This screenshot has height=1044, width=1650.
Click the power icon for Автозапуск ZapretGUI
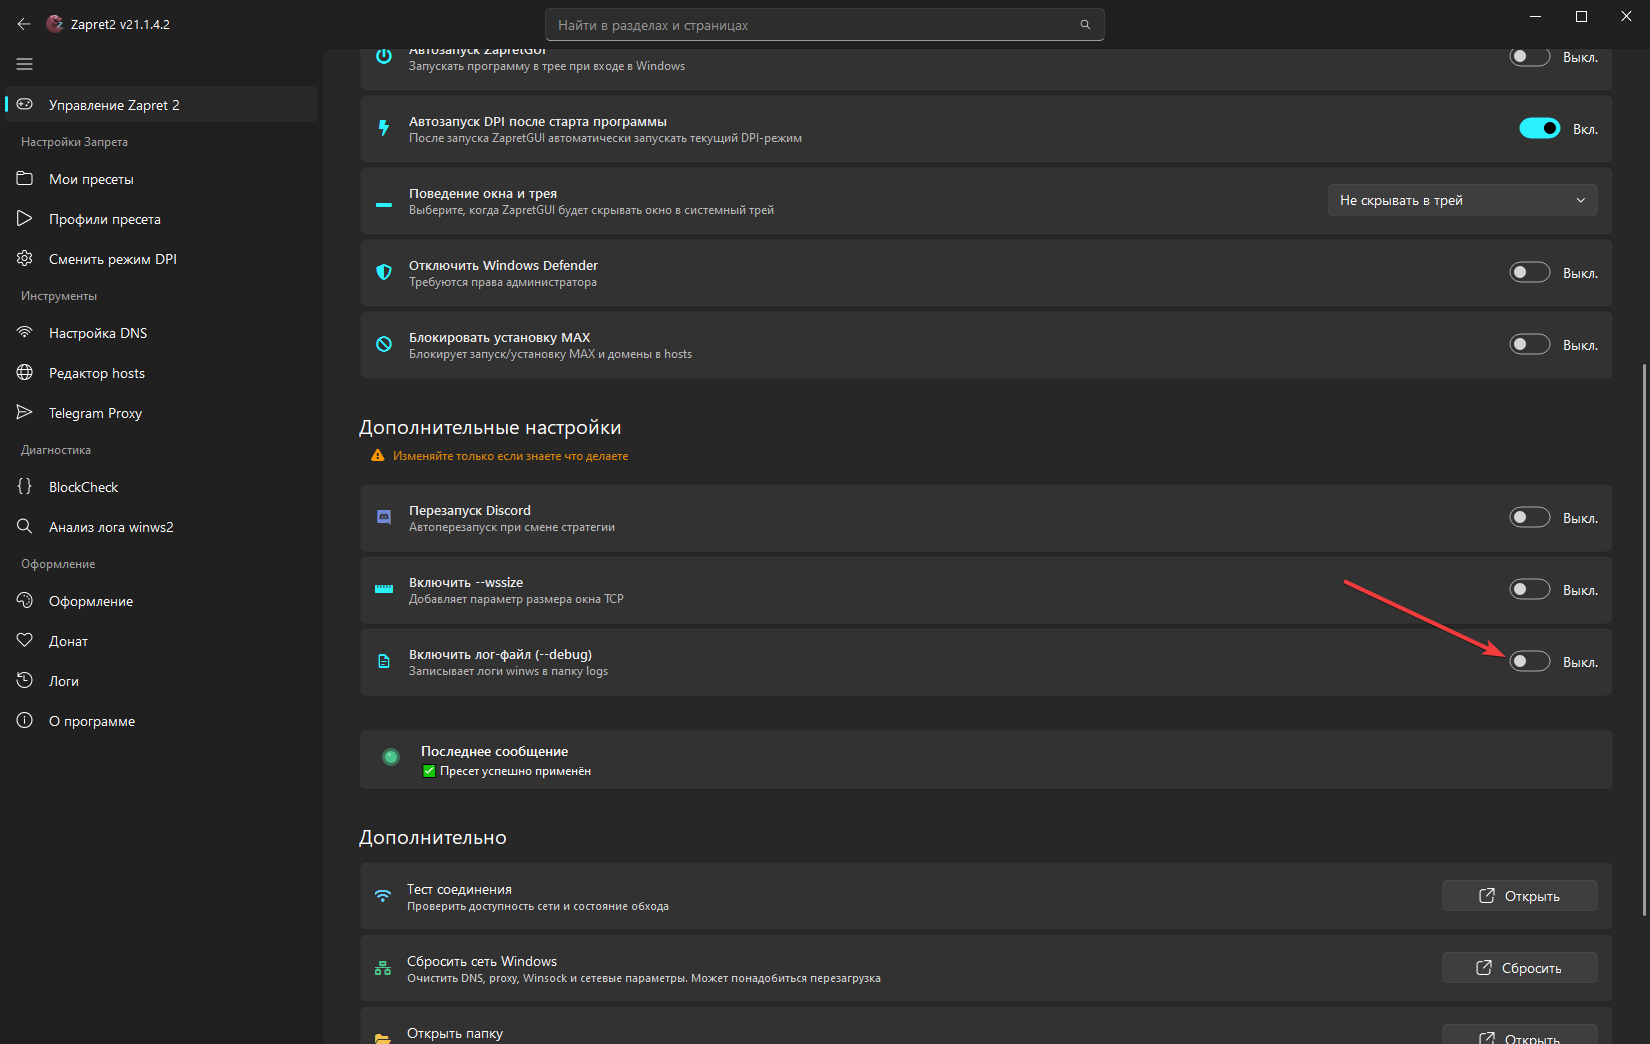click(x=384, y=56)
